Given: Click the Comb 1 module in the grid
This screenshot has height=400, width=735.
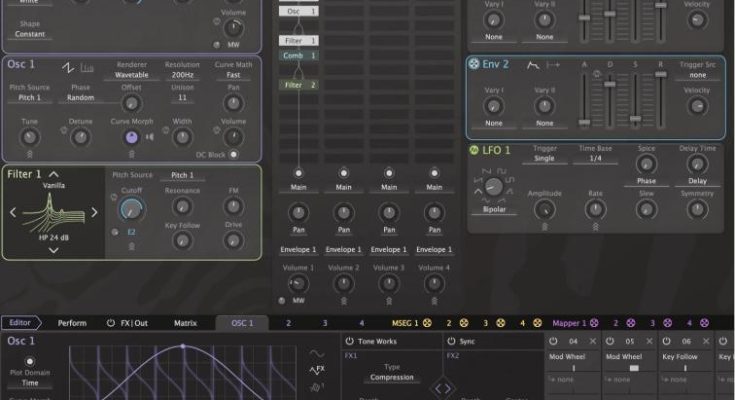Looking at the screenshot, I should [300, 56].
